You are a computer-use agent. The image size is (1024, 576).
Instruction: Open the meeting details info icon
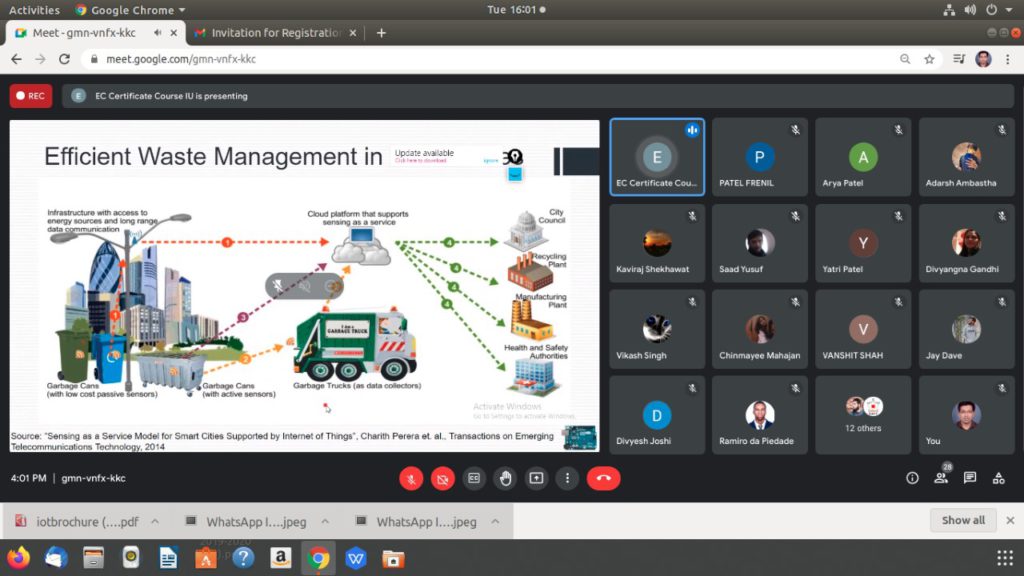pos(912,478)
